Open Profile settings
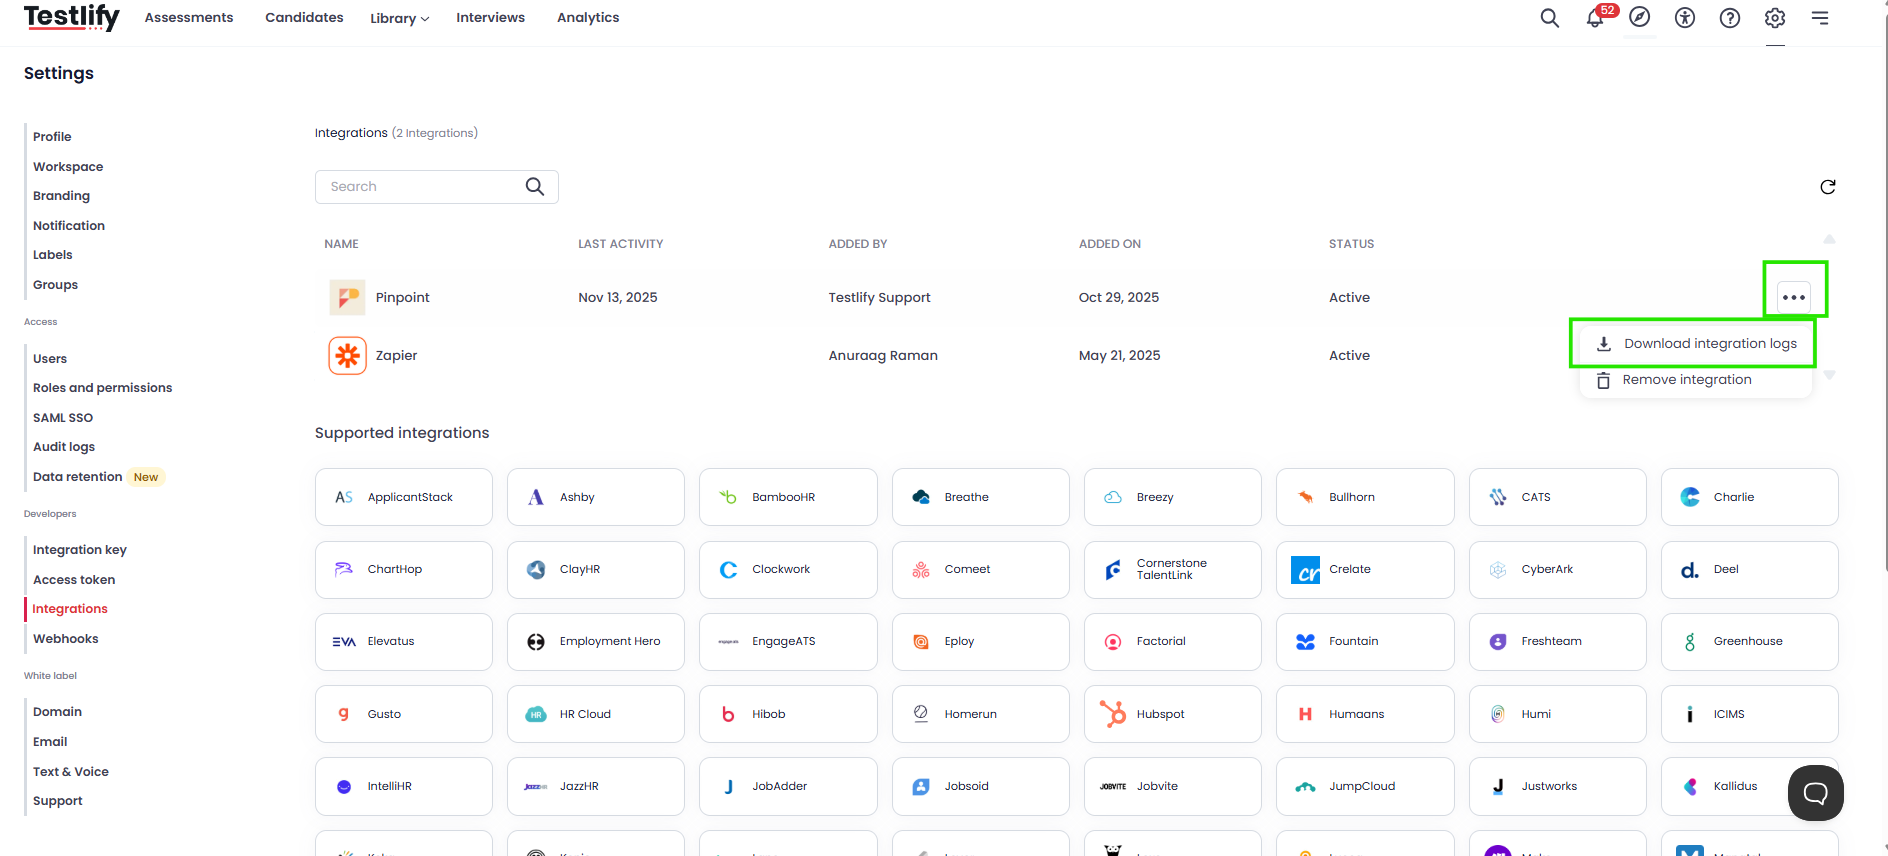The height and width of the screenshot is (856, 1888). [x=52, y=137]
